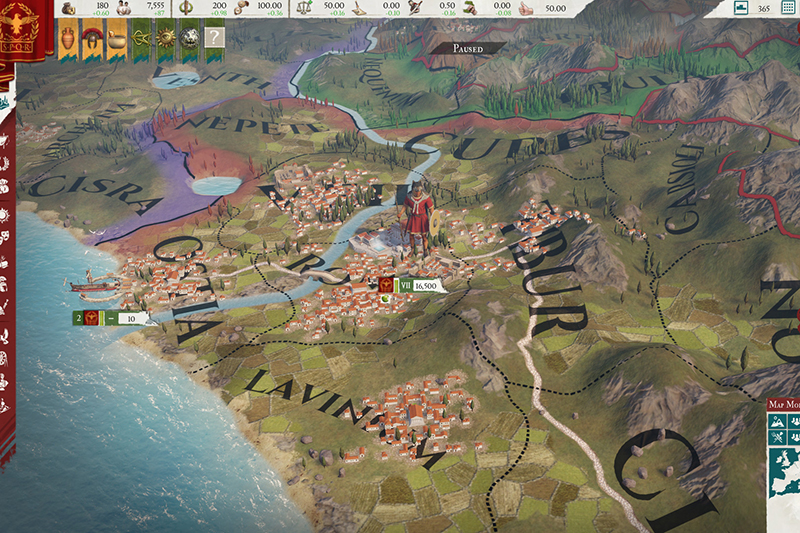Click the 16,500 troop count label
Viewport: 800px width, 533px height.
[x=426, y=286]
